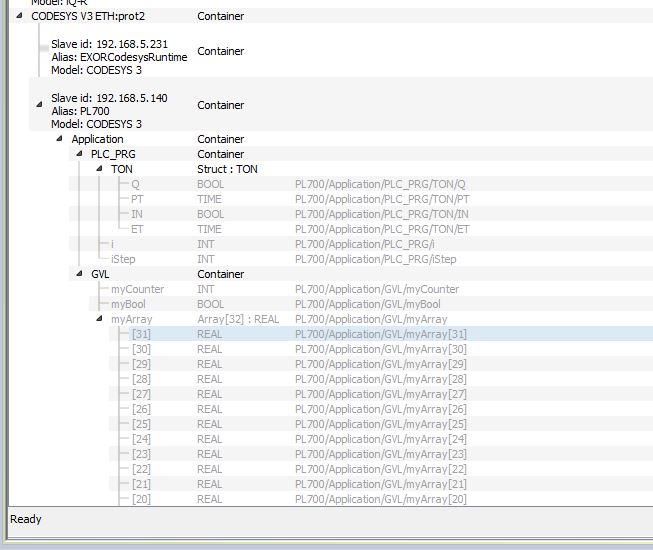Click the Ready status bar text
The height and width of the screenshot is (550, 653).
26,519
